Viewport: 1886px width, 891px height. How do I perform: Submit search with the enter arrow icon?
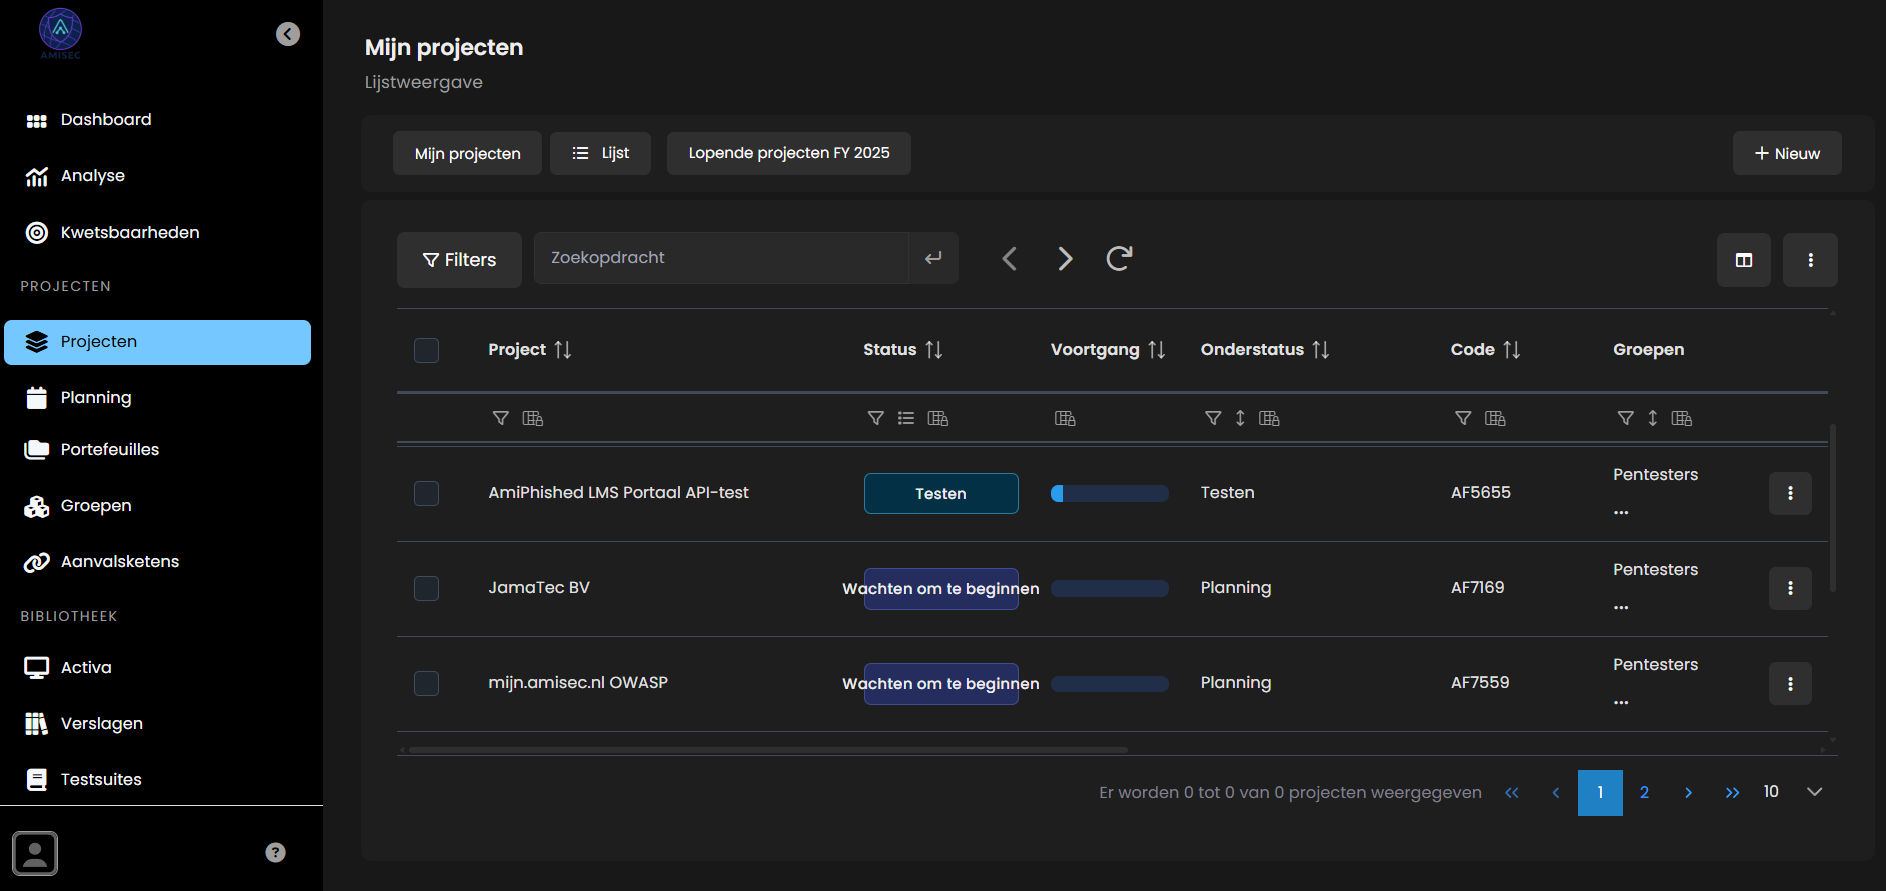pos(933,258)
